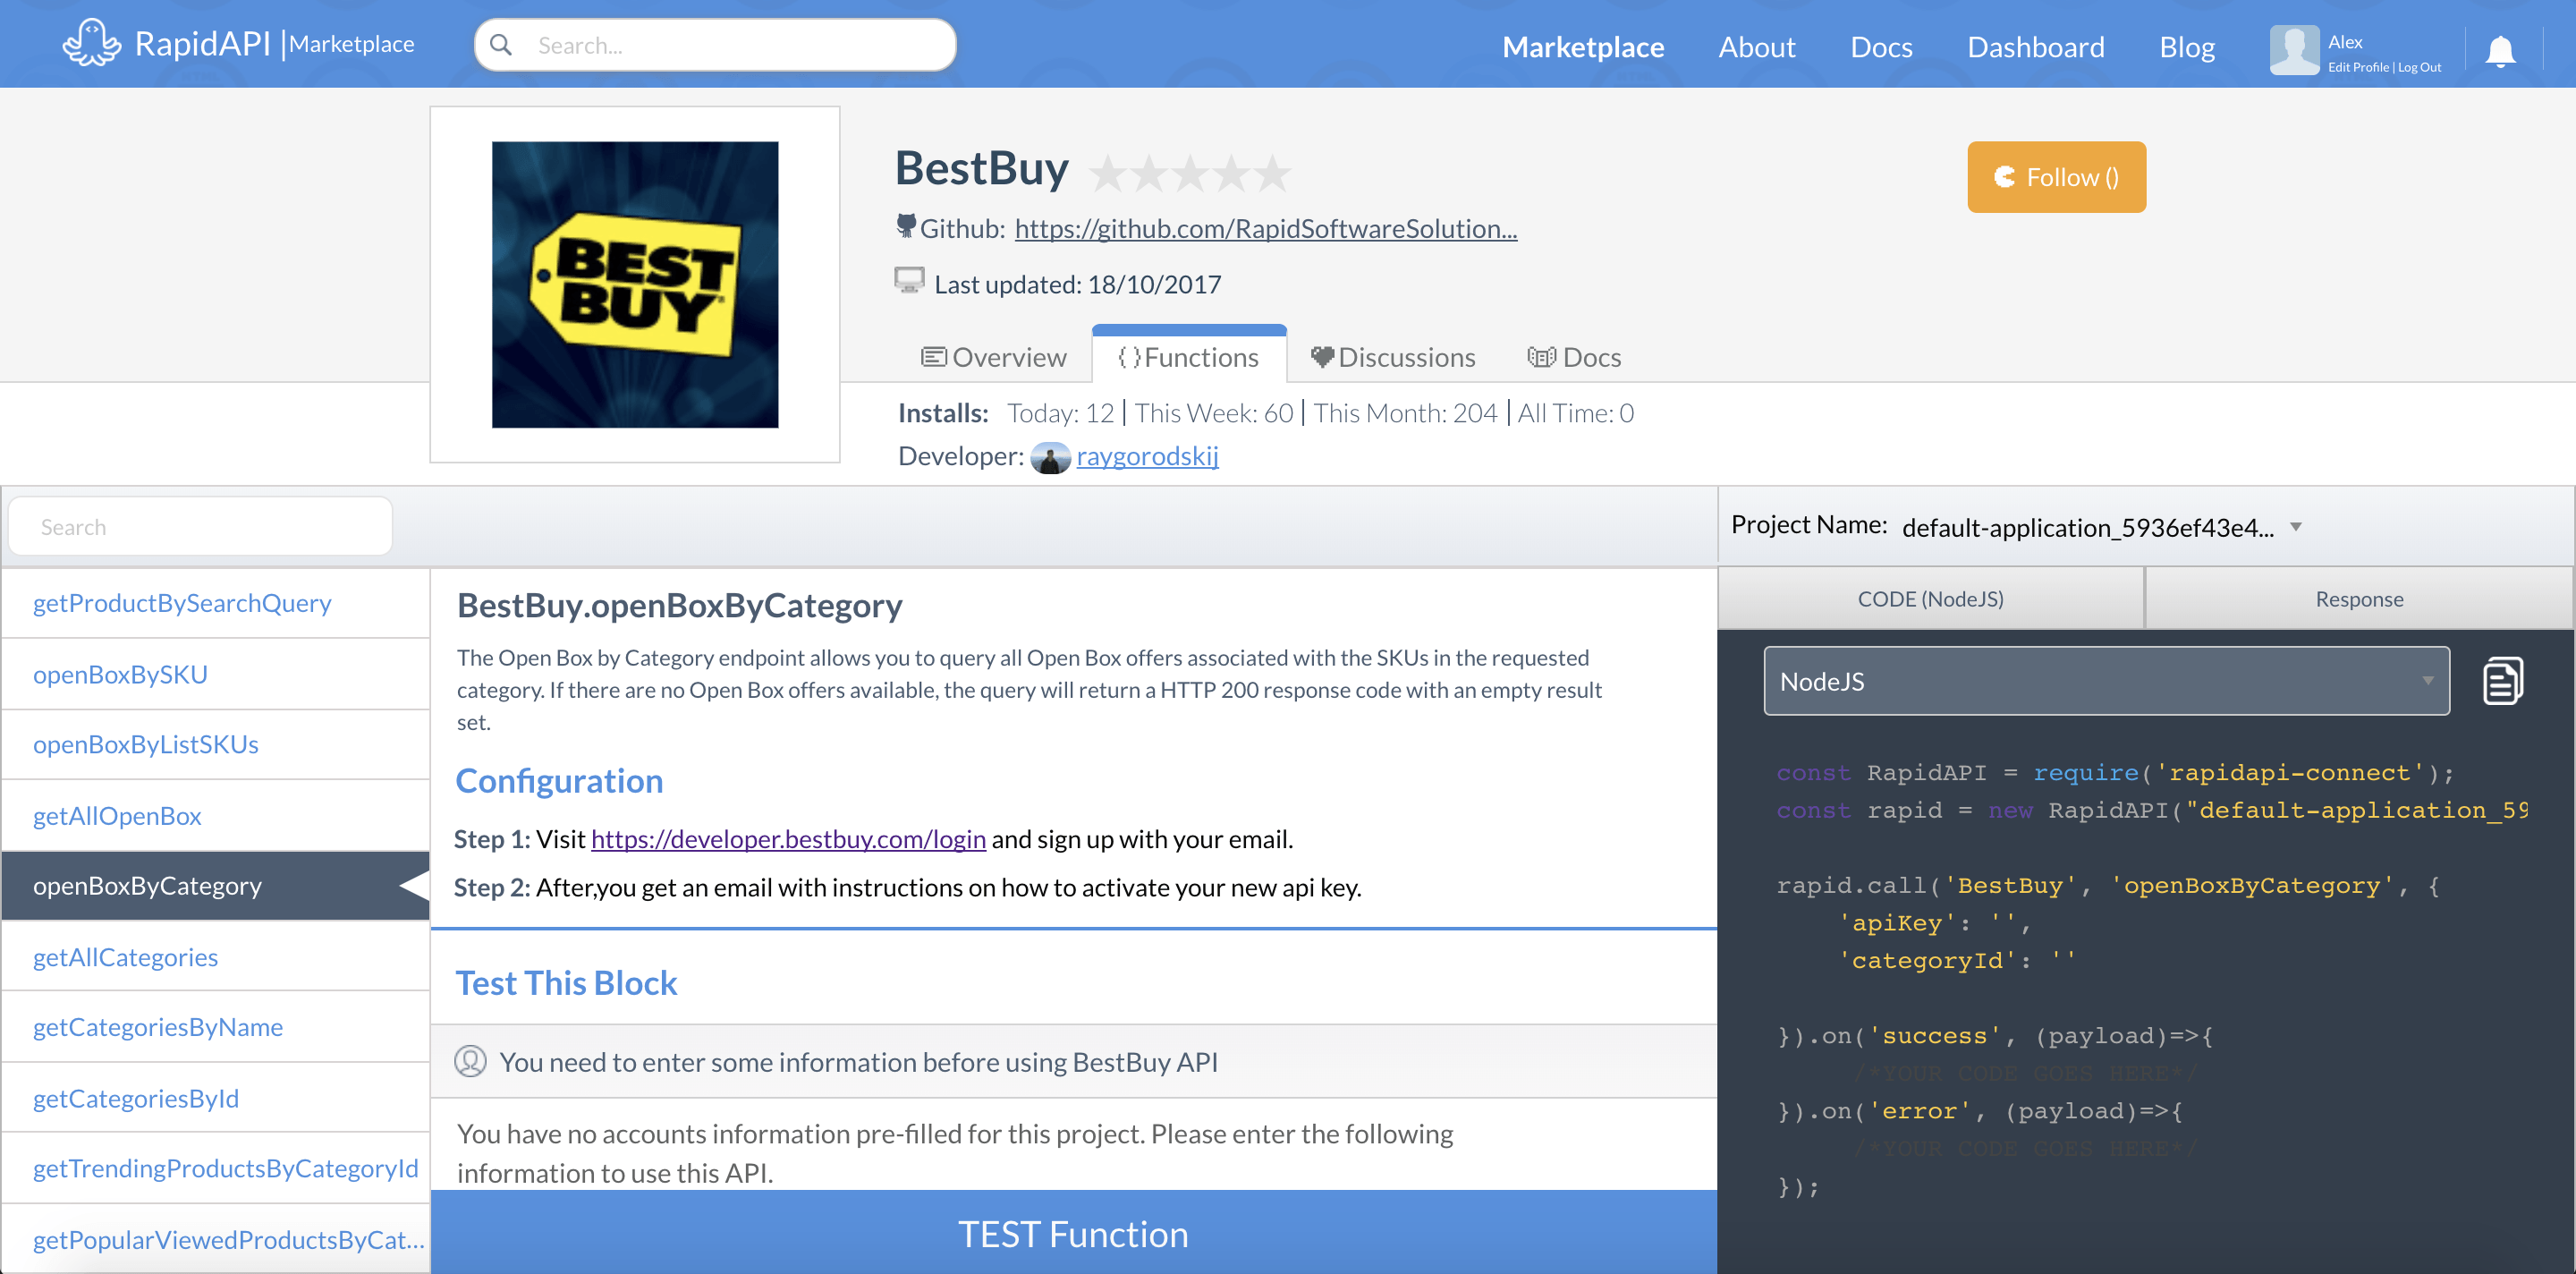2576x1274 pixels.
Task: Open the Discussions tab
Action: pos(1393,357)
